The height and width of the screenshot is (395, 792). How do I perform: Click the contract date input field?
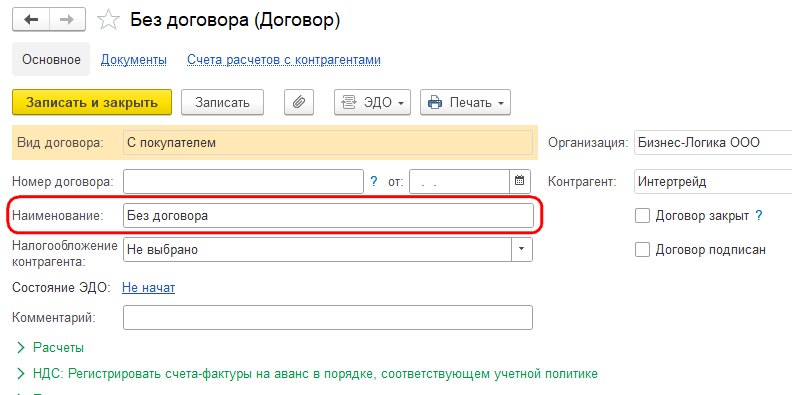tap(459, 181)
